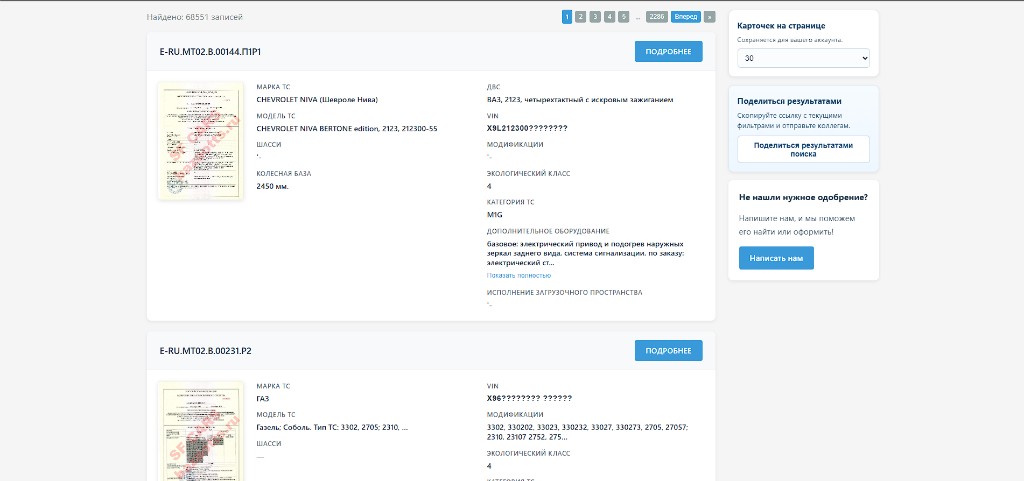Click CHEVROLET NIVA (Шевроле Нива) brand text
Screen dimensions: 1024x481
317,100
